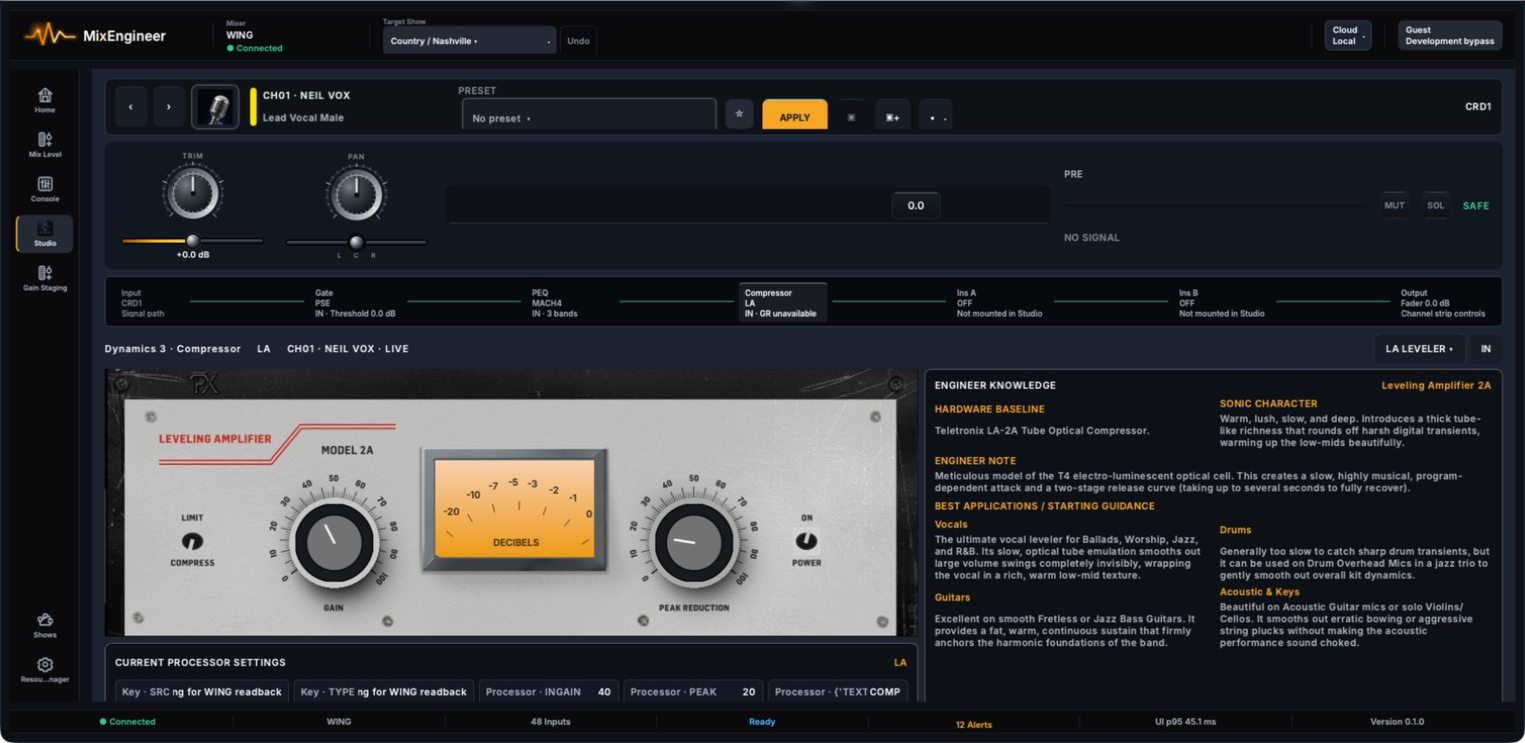This screenshot has height=743, width=1525.
Task: Select the Ins A stage
Action: (x=1000, y=303)
